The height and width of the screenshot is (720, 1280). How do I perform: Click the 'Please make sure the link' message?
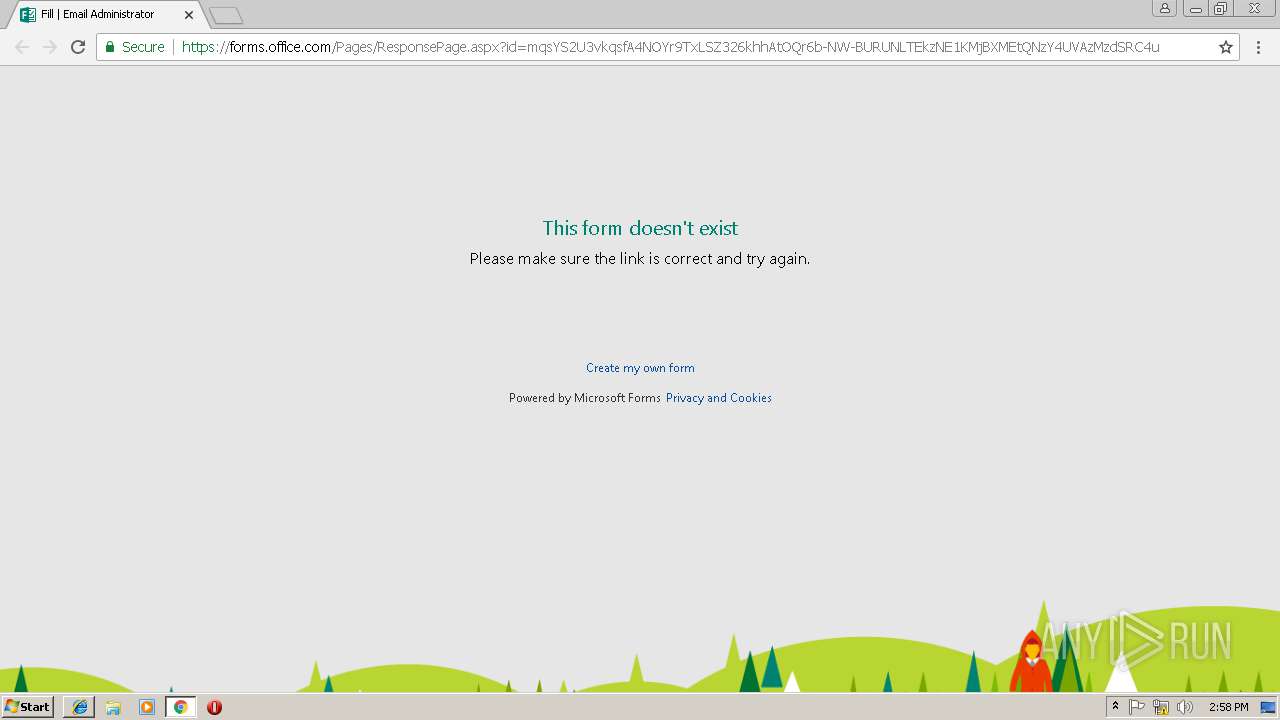(640, 259)
